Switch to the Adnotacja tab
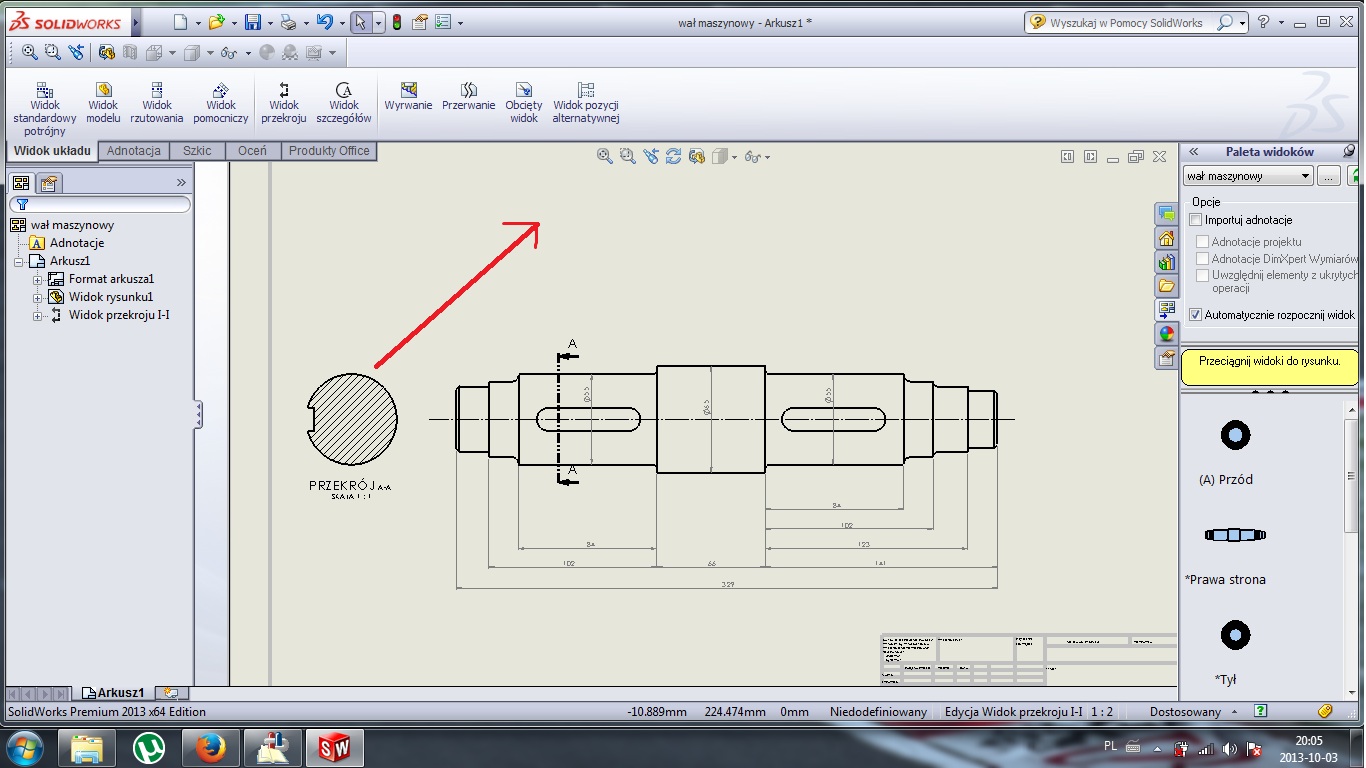 click(x=134, y=151)
